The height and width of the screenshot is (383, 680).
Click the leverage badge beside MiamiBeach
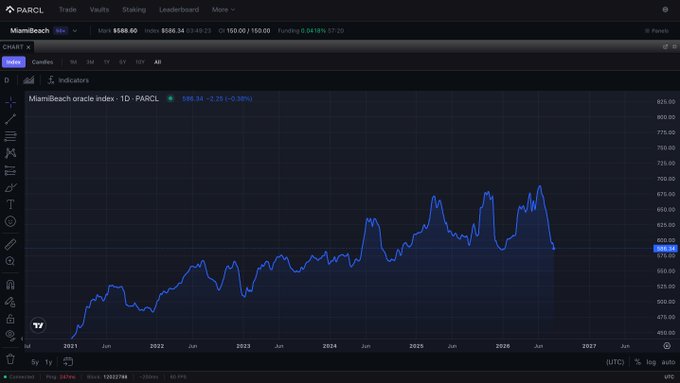click(61, 31)
